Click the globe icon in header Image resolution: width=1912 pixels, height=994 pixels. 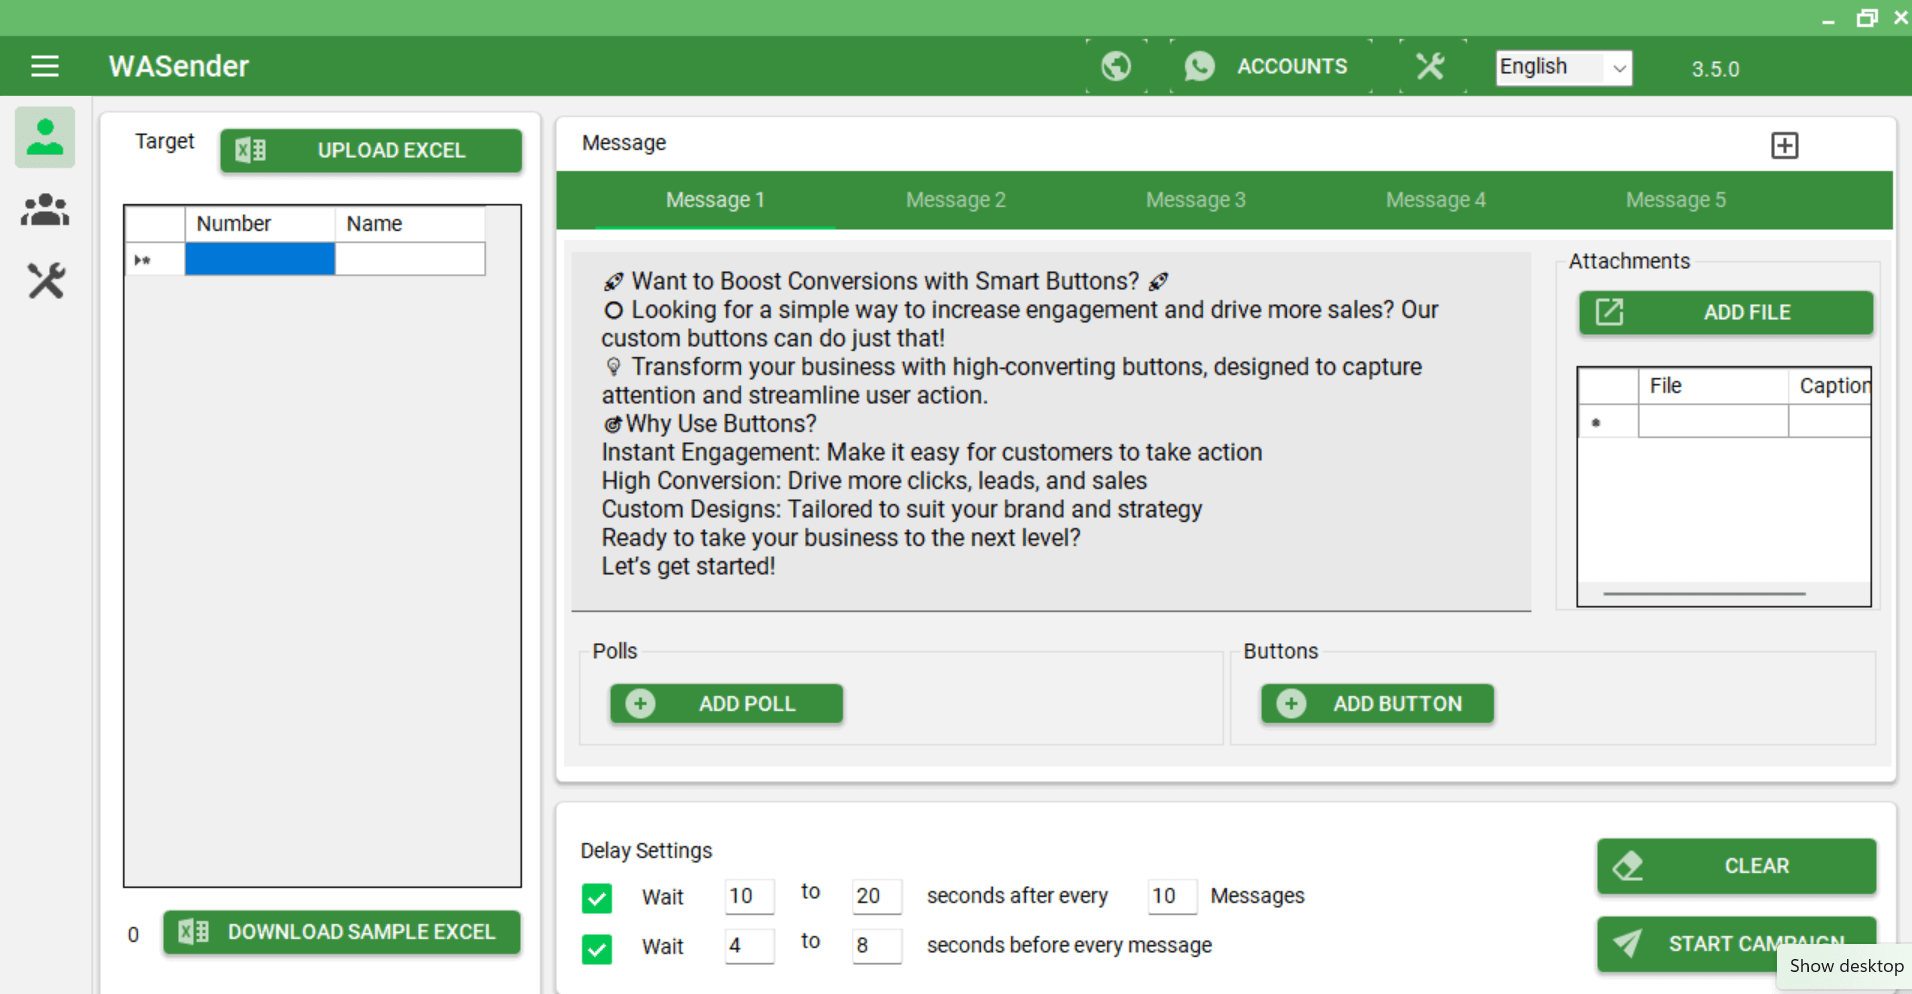pos(1116,66)
